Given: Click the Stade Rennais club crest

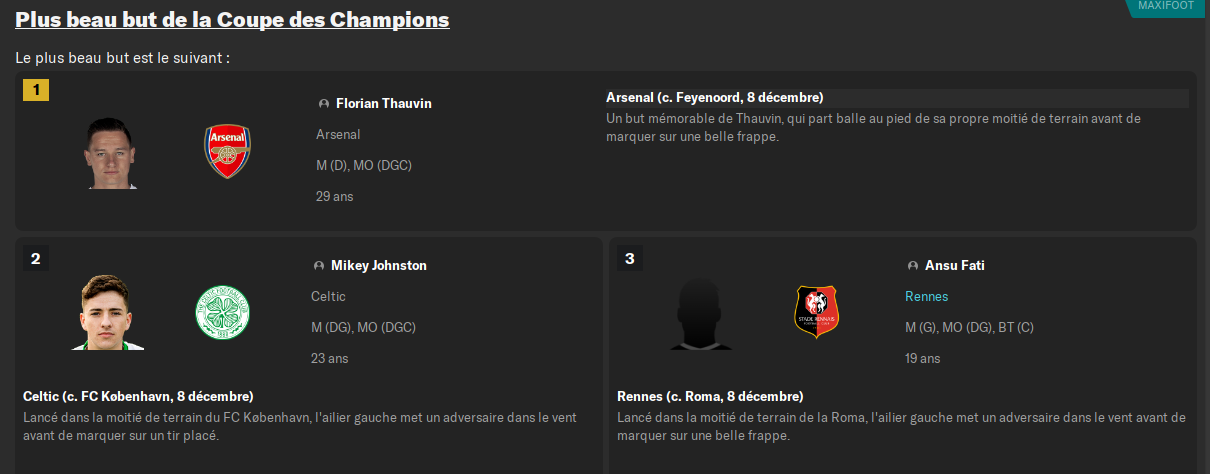Looking at the screenshot, I should tap(816, 312).
